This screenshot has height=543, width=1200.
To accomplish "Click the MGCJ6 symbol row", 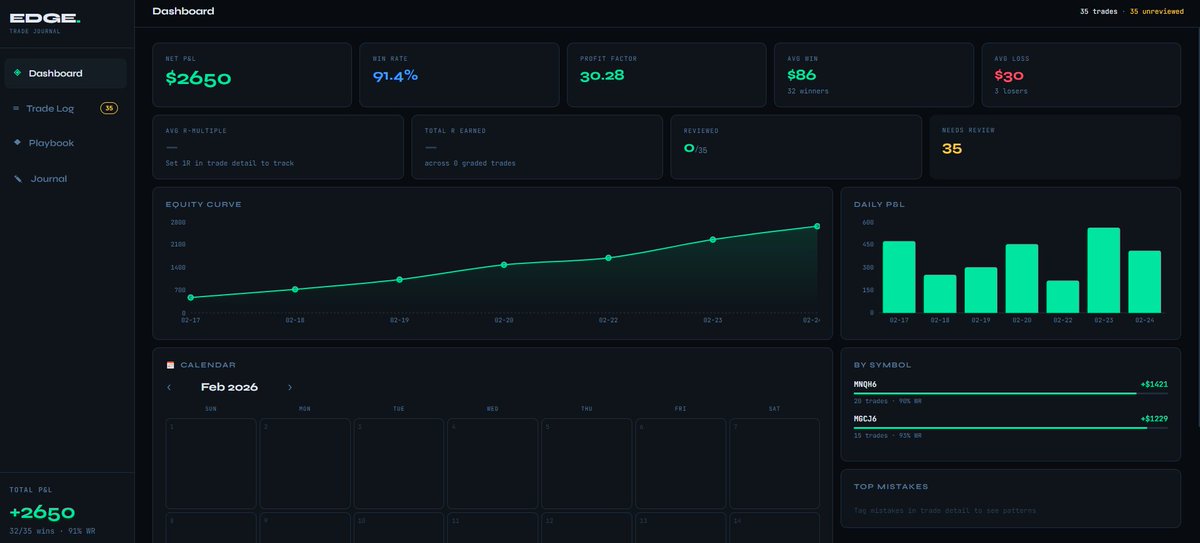I will (1011, 427).
